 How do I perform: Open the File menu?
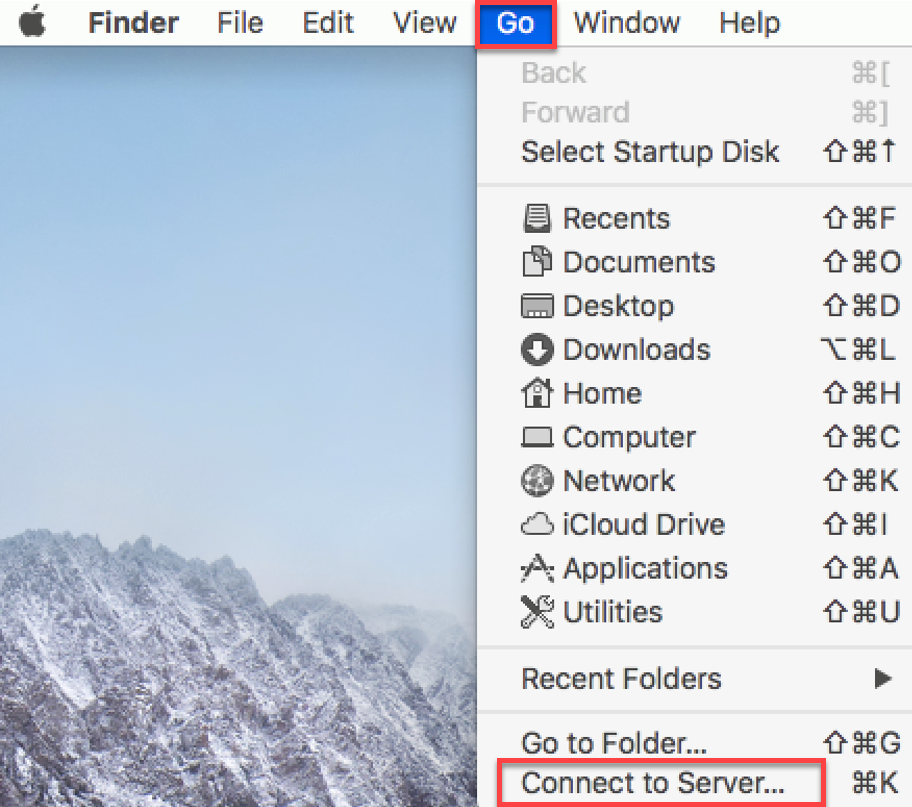pyautogui.click(x=240, y=23)
